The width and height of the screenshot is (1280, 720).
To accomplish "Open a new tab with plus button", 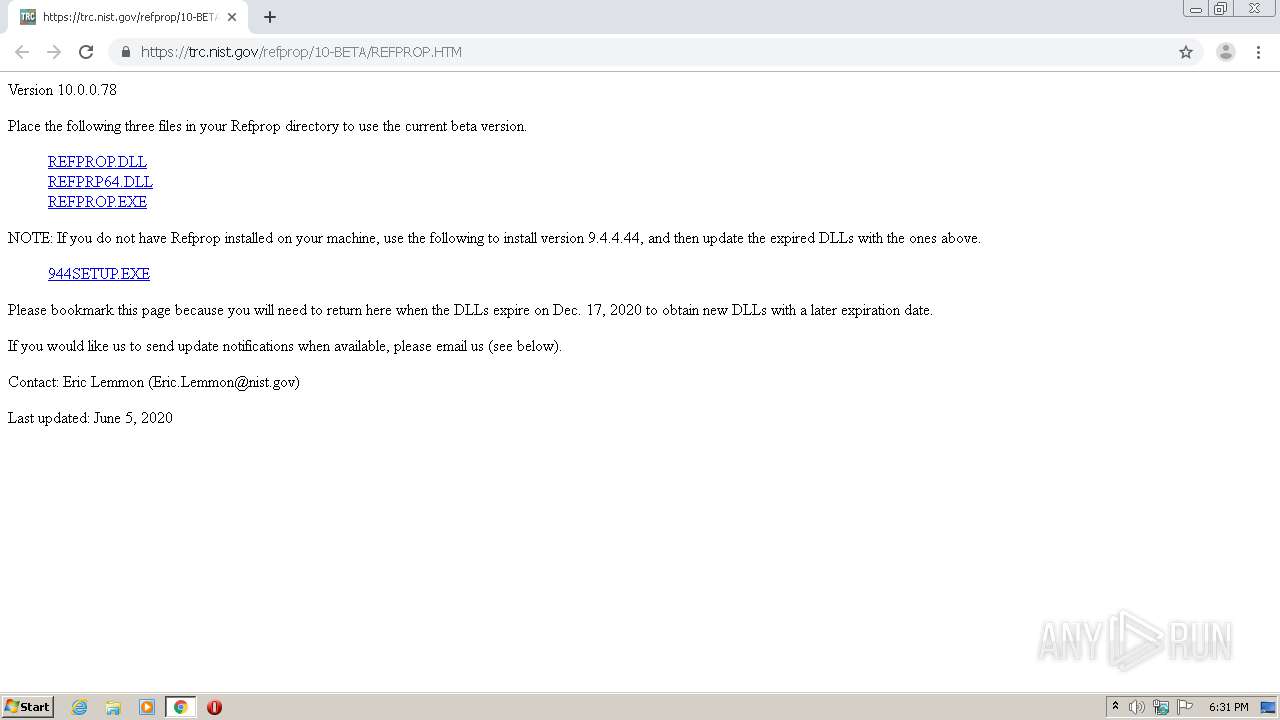I will (x=270, y=17).
